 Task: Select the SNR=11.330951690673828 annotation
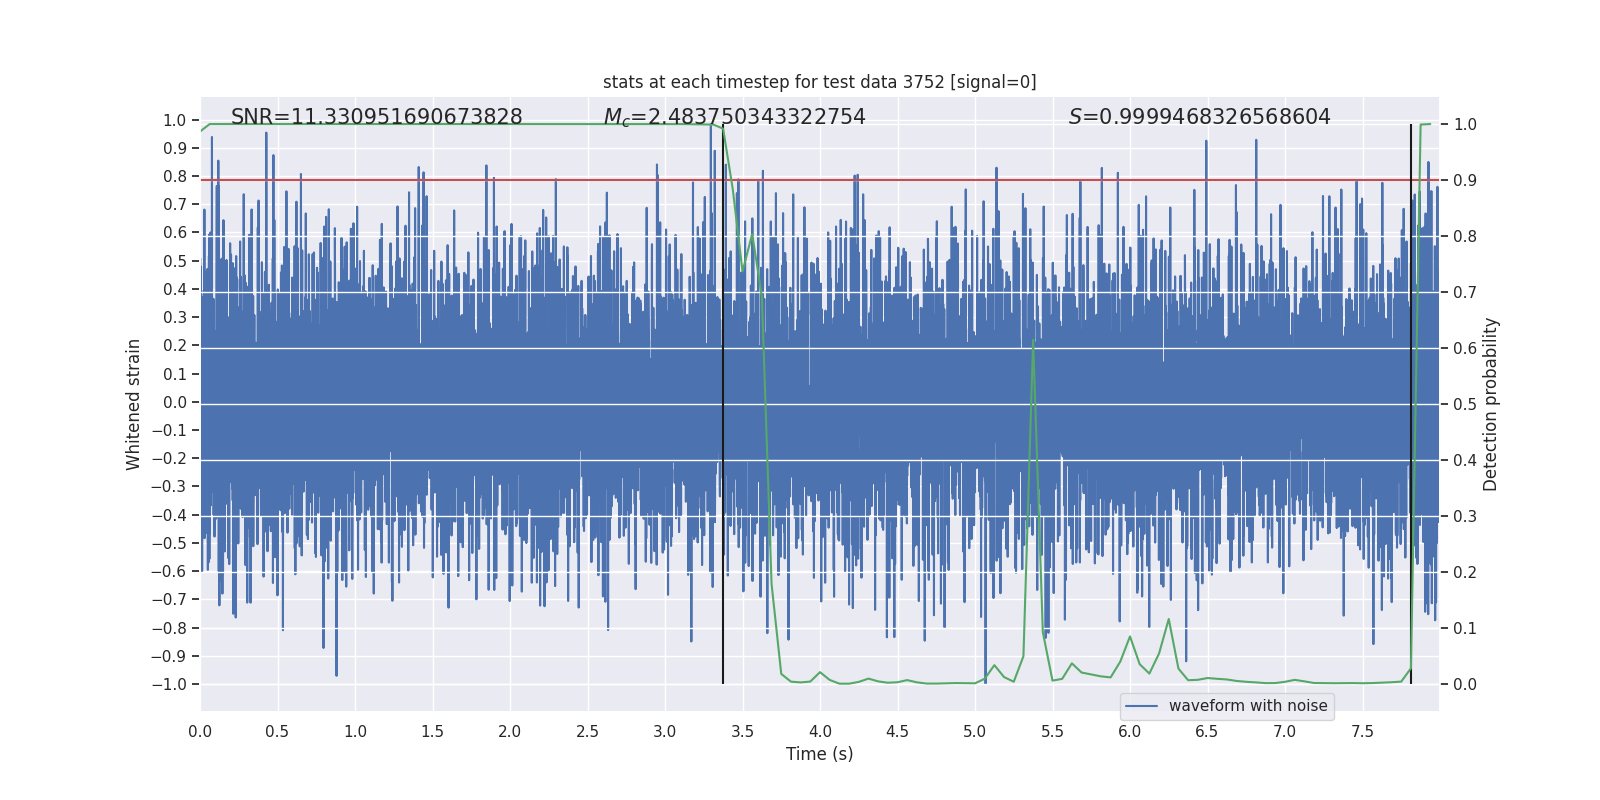(377, 117)
